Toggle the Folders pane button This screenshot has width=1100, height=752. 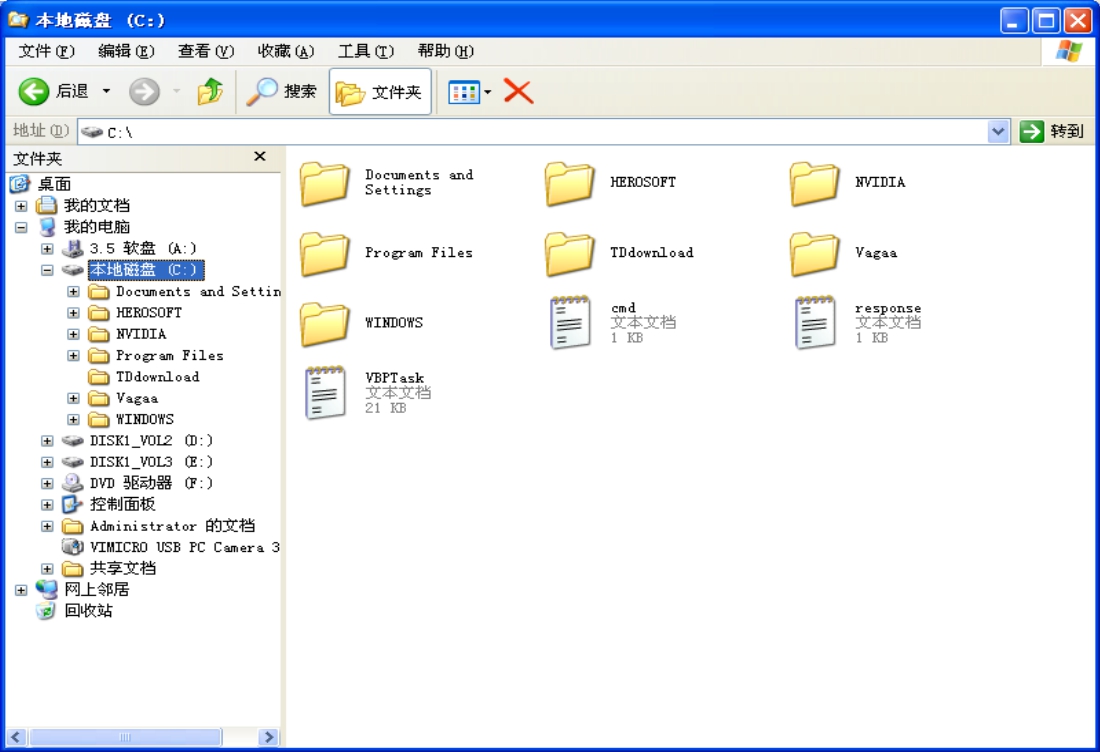380,92
